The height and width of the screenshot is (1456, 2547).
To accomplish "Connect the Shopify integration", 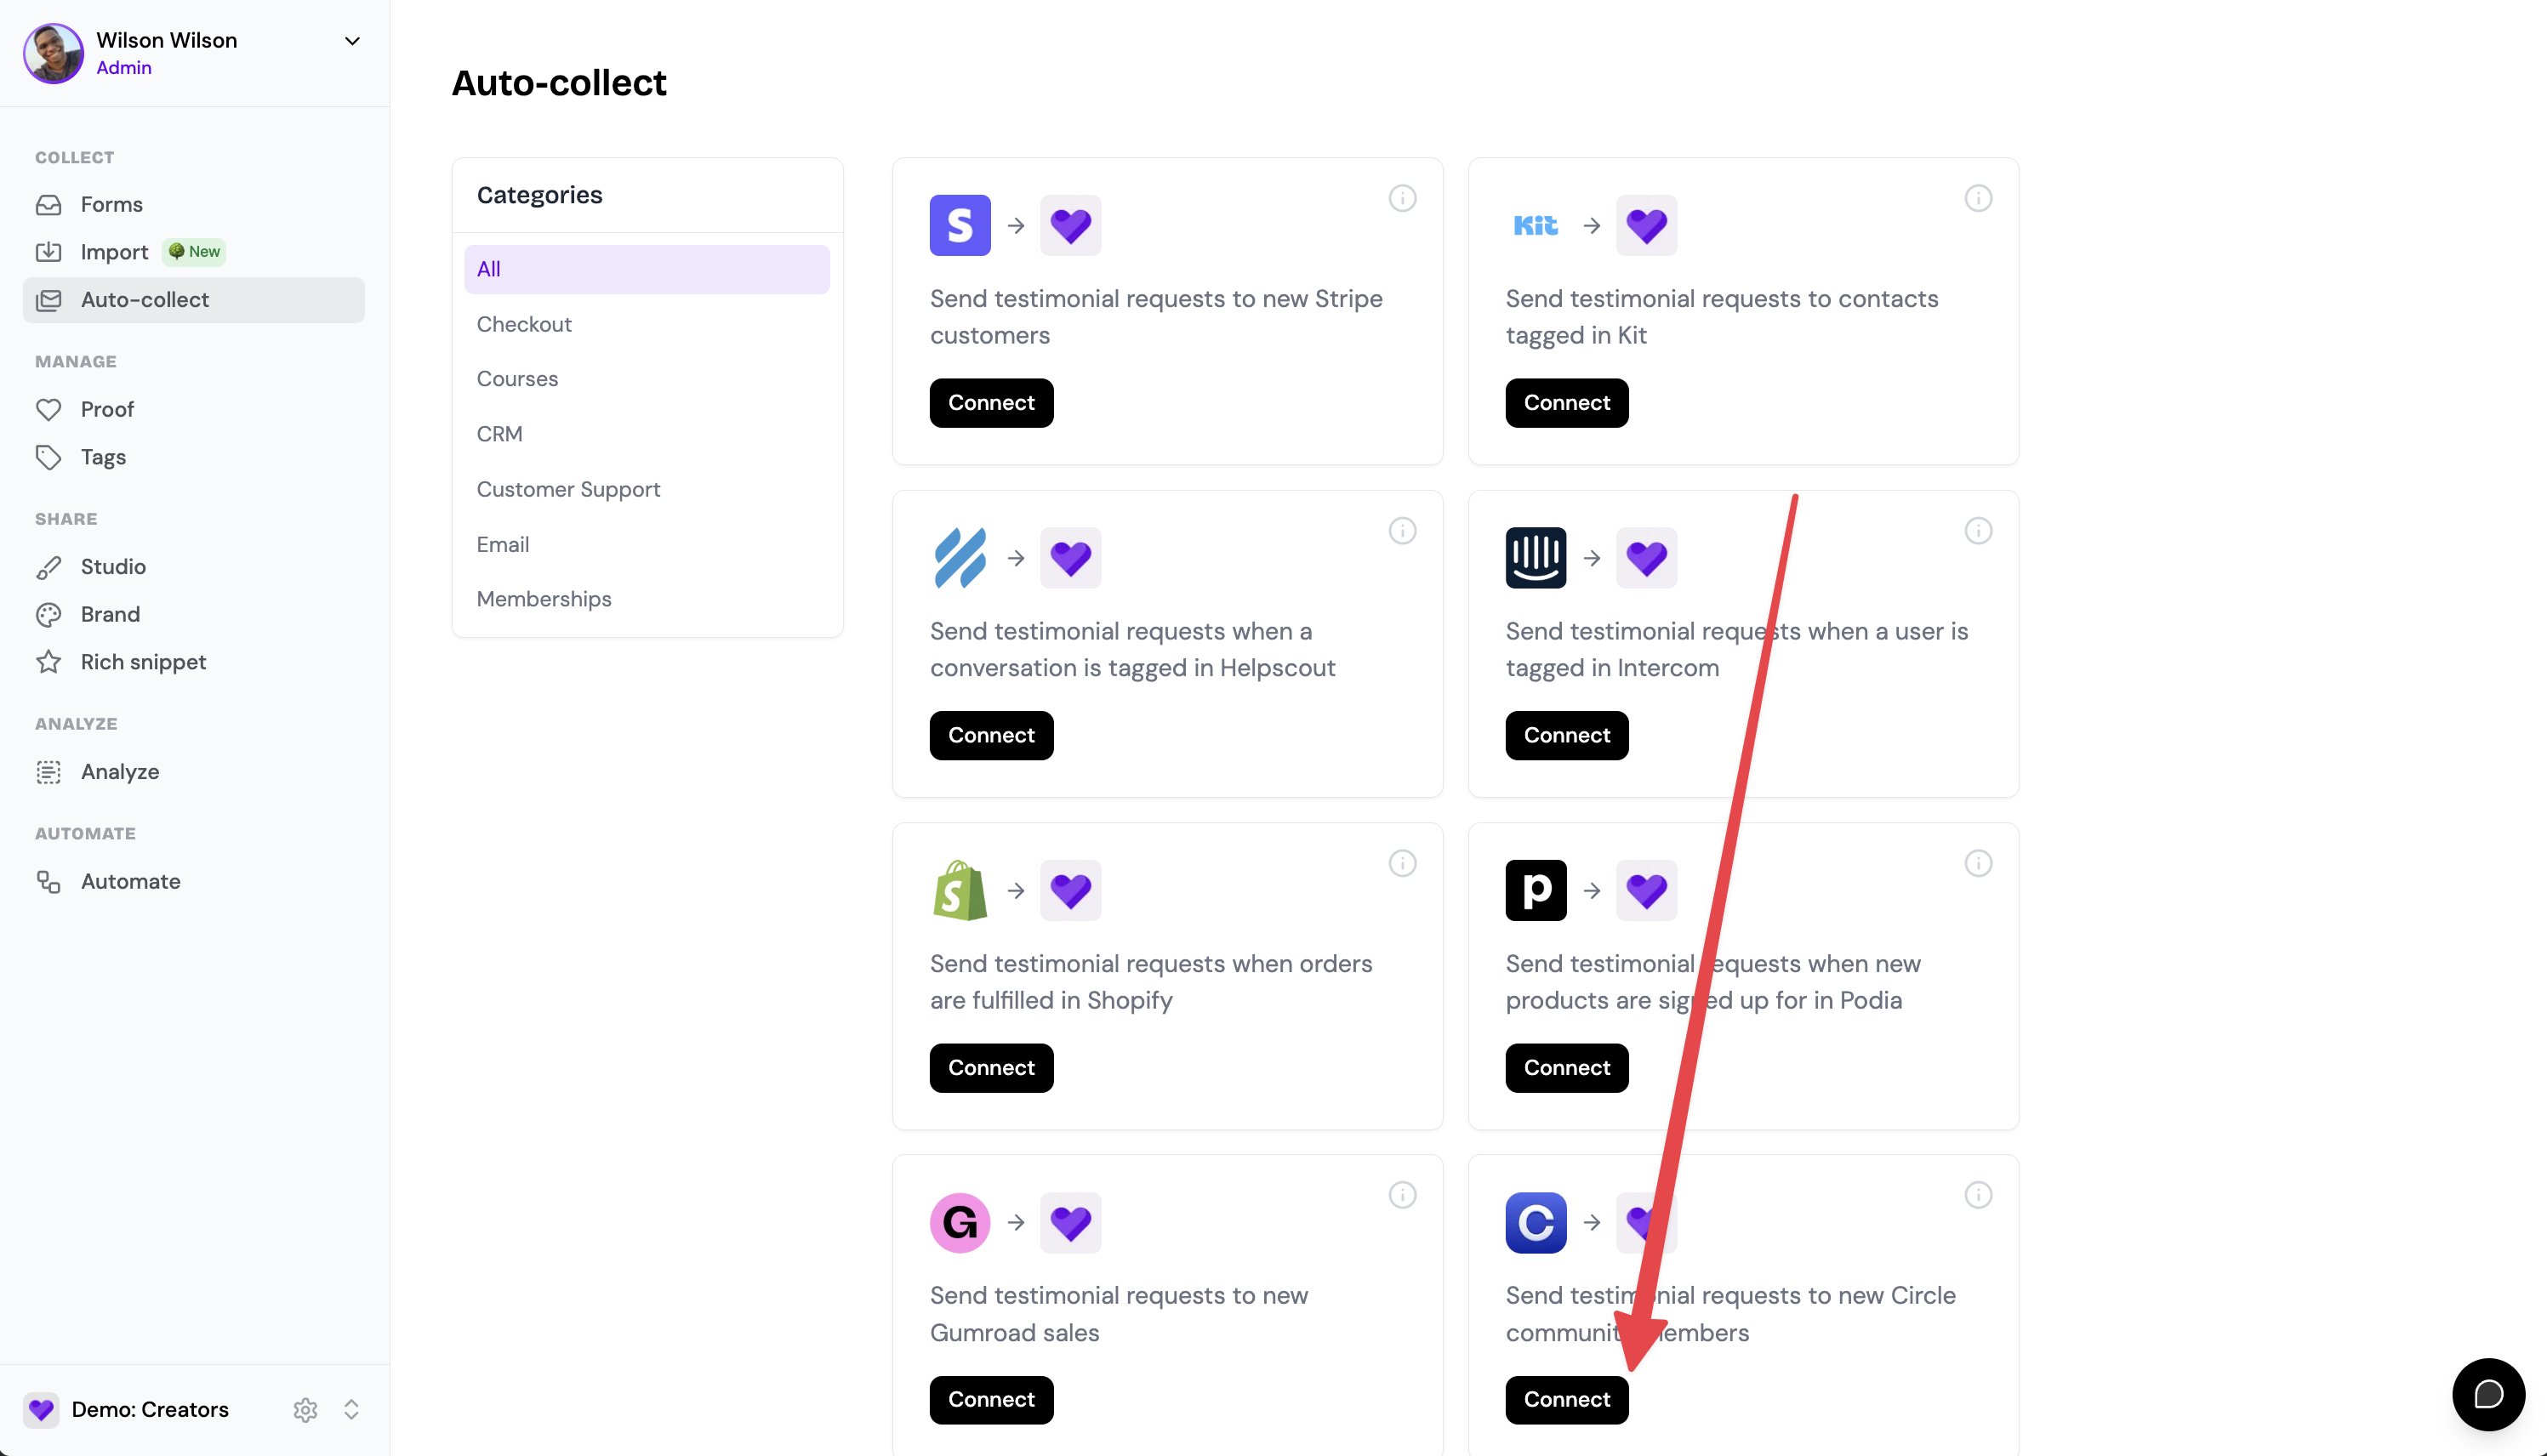I will (991, 1068).
